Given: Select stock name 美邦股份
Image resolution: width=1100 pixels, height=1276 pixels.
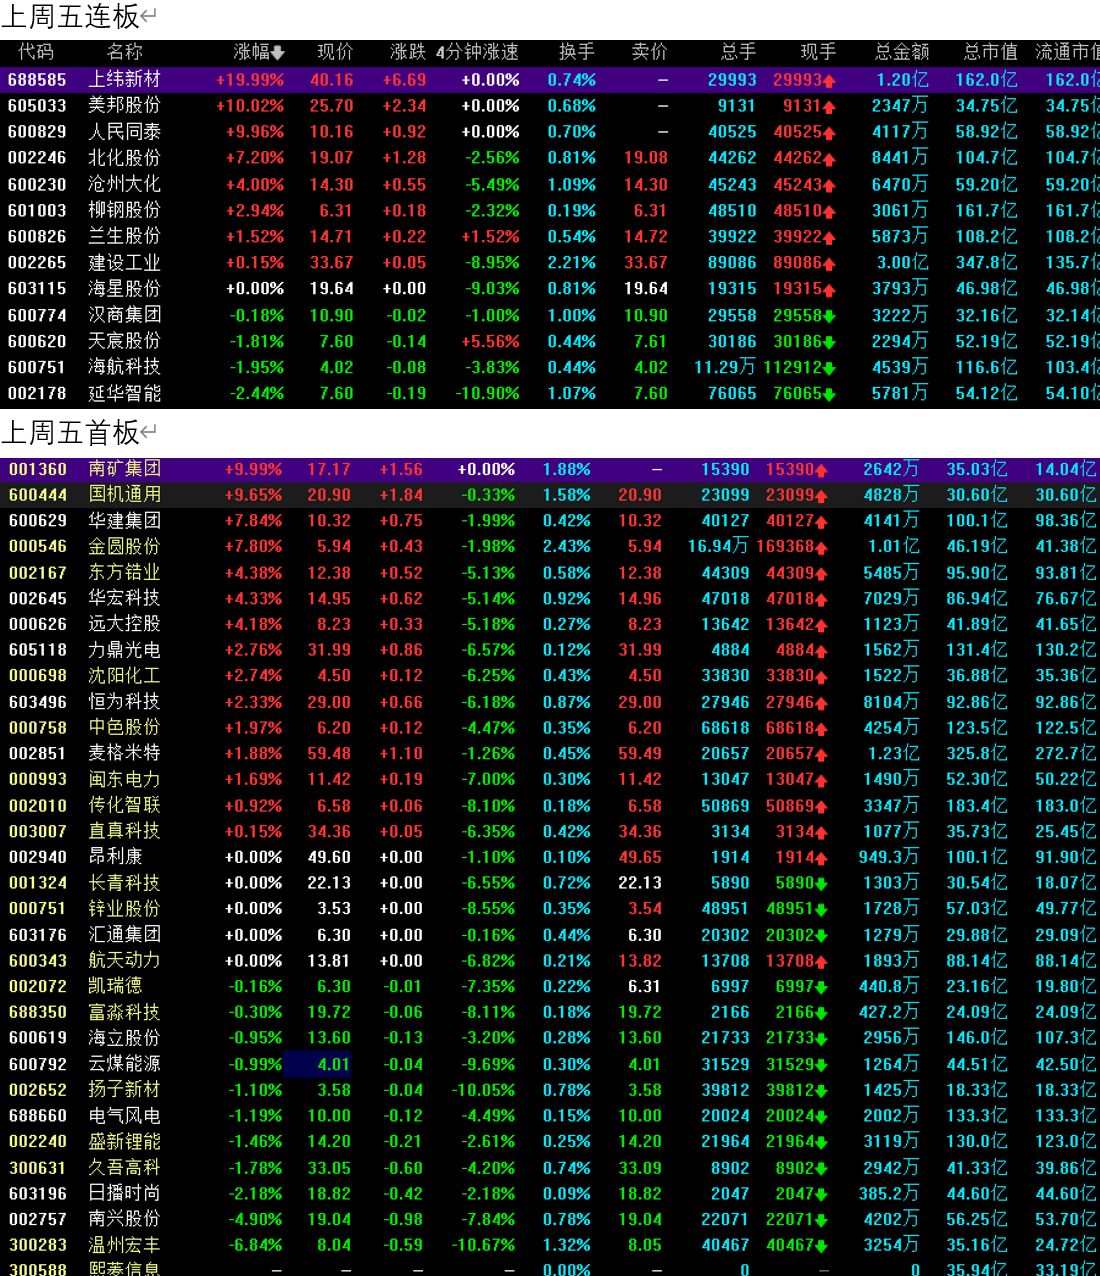Looking at the screenshot, I should 124,106.
